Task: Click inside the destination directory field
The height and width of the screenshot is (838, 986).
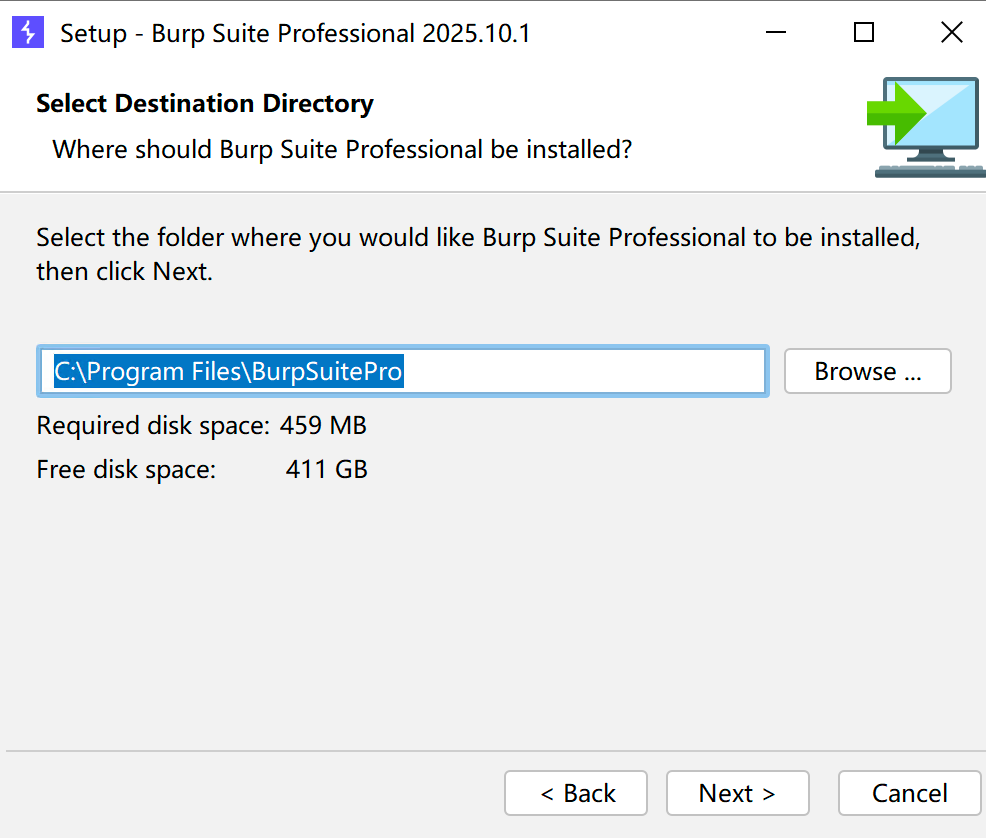Action: tap(580, 372)
